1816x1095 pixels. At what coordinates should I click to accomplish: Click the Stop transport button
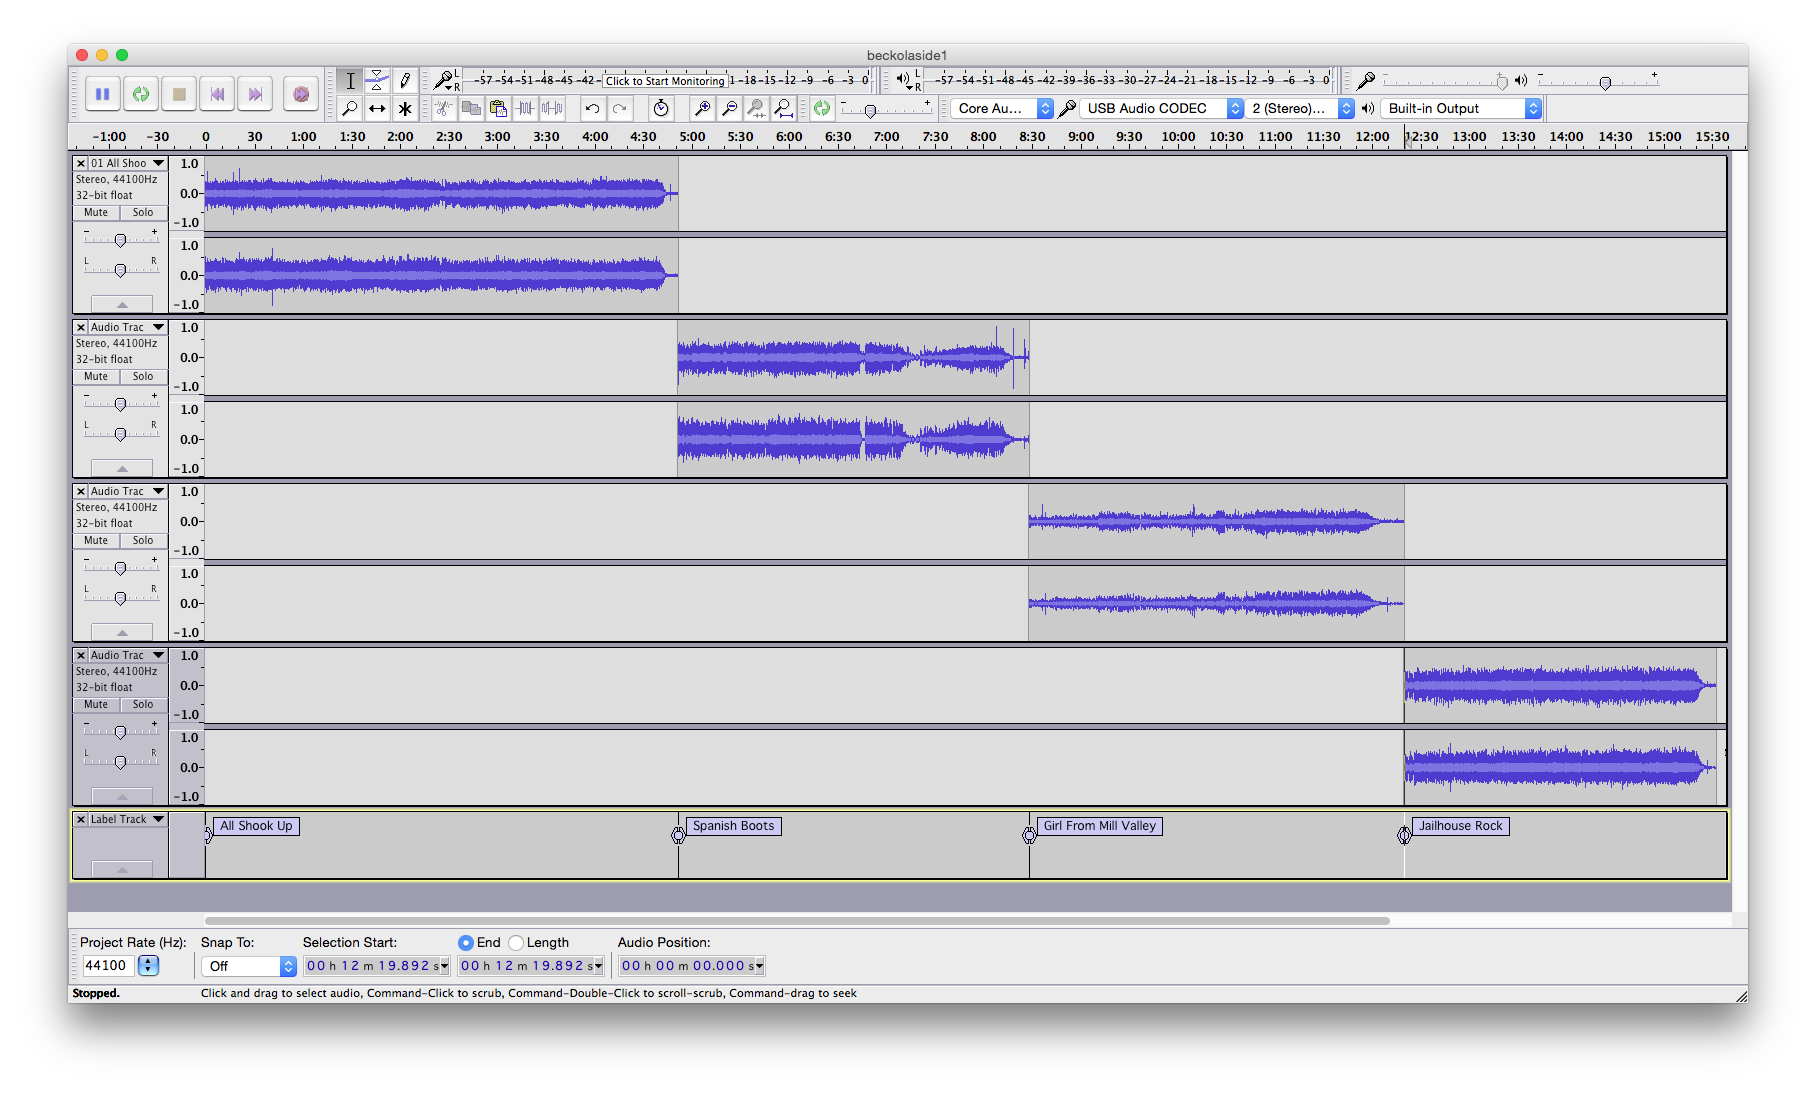coord(179,94)
